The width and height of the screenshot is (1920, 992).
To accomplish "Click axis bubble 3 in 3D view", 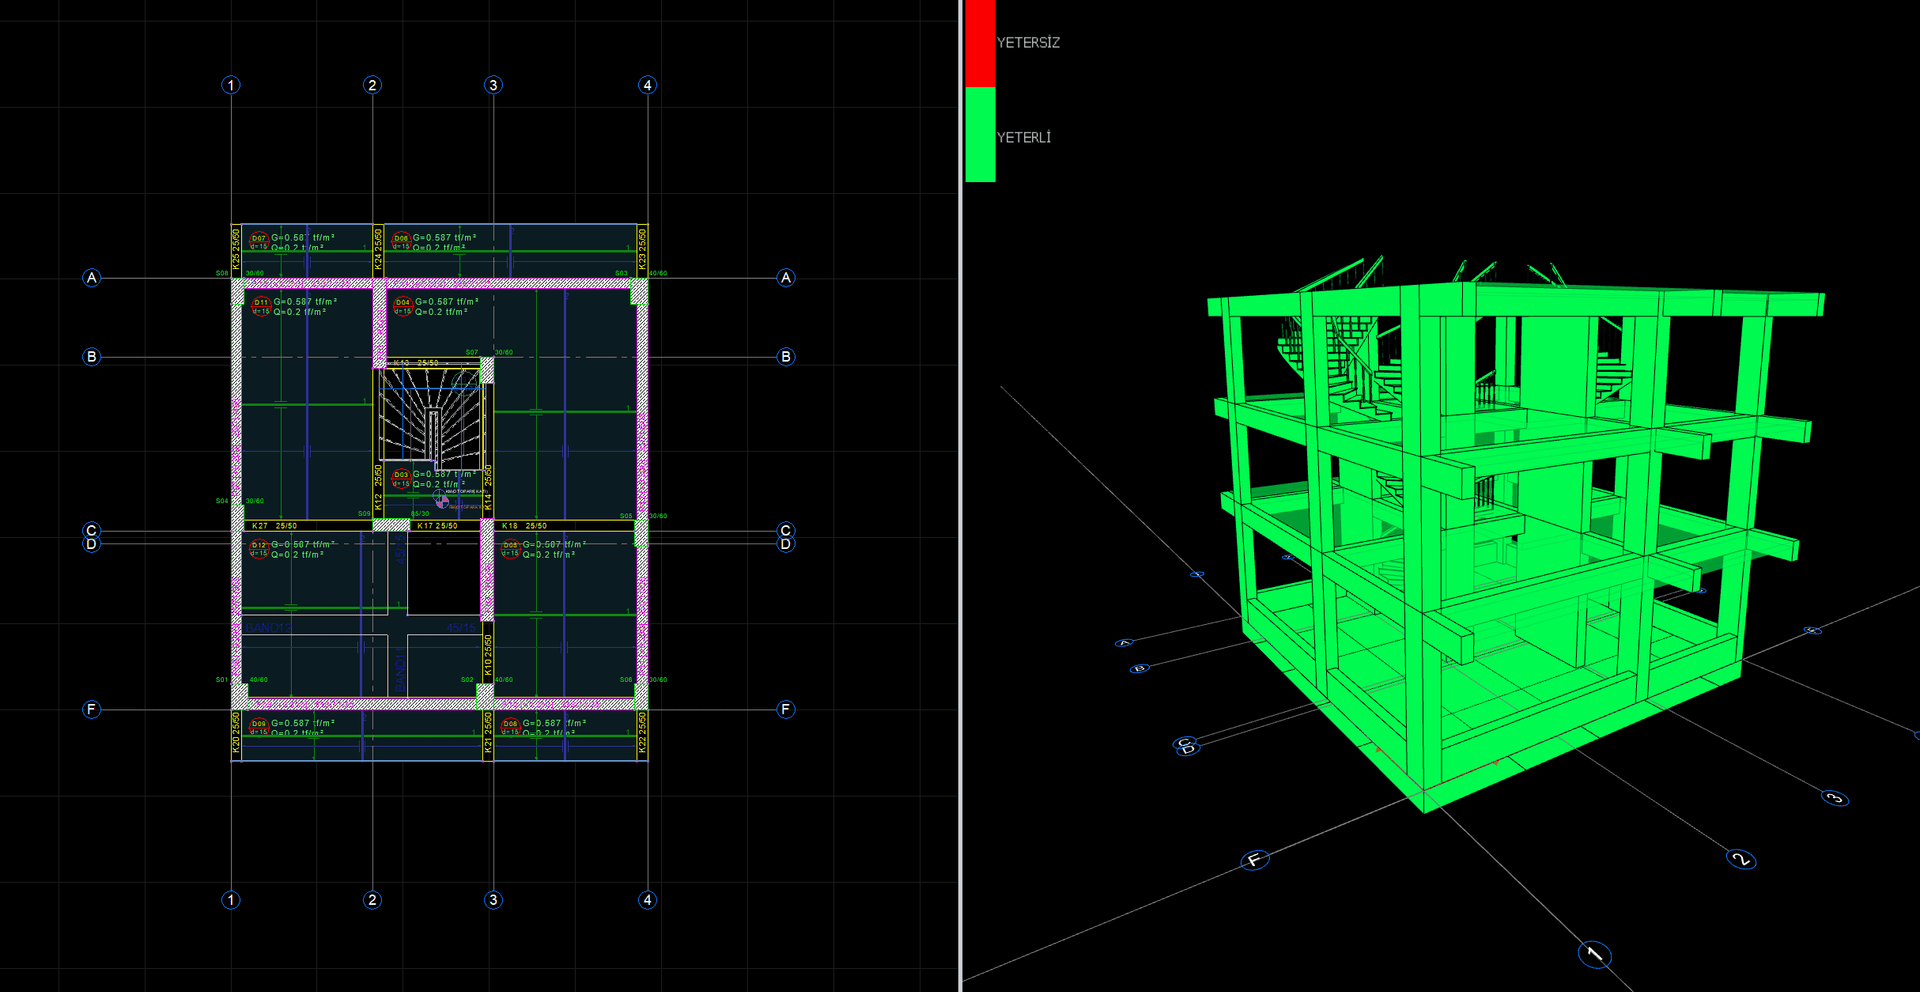I will coord(1835,798).
